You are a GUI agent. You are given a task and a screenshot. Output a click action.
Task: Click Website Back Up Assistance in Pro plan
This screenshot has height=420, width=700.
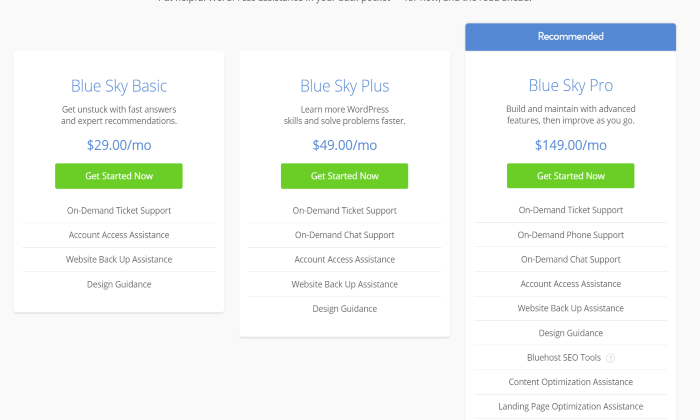coord(571,308)
